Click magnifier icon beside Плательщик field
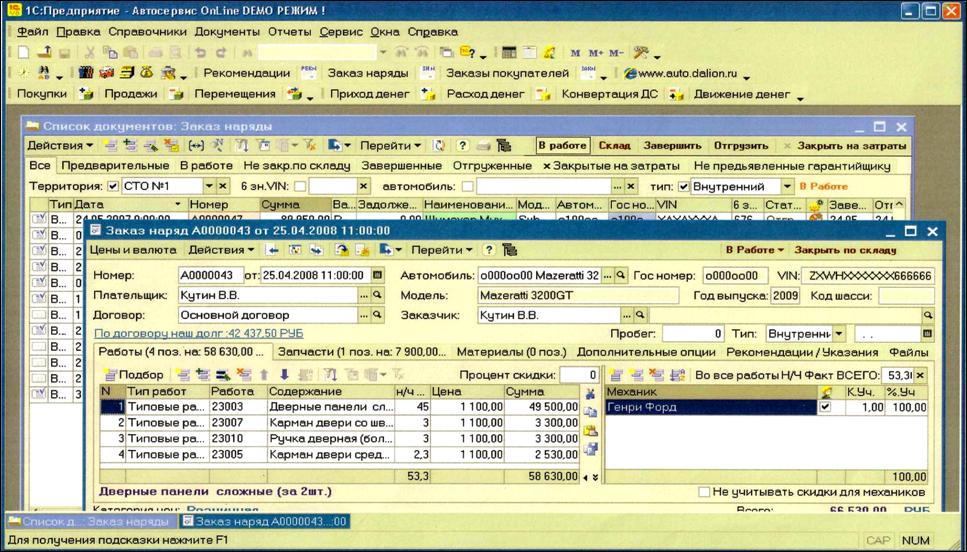The image size is (967, 552). pyautogui.click(x=378, y=296)
